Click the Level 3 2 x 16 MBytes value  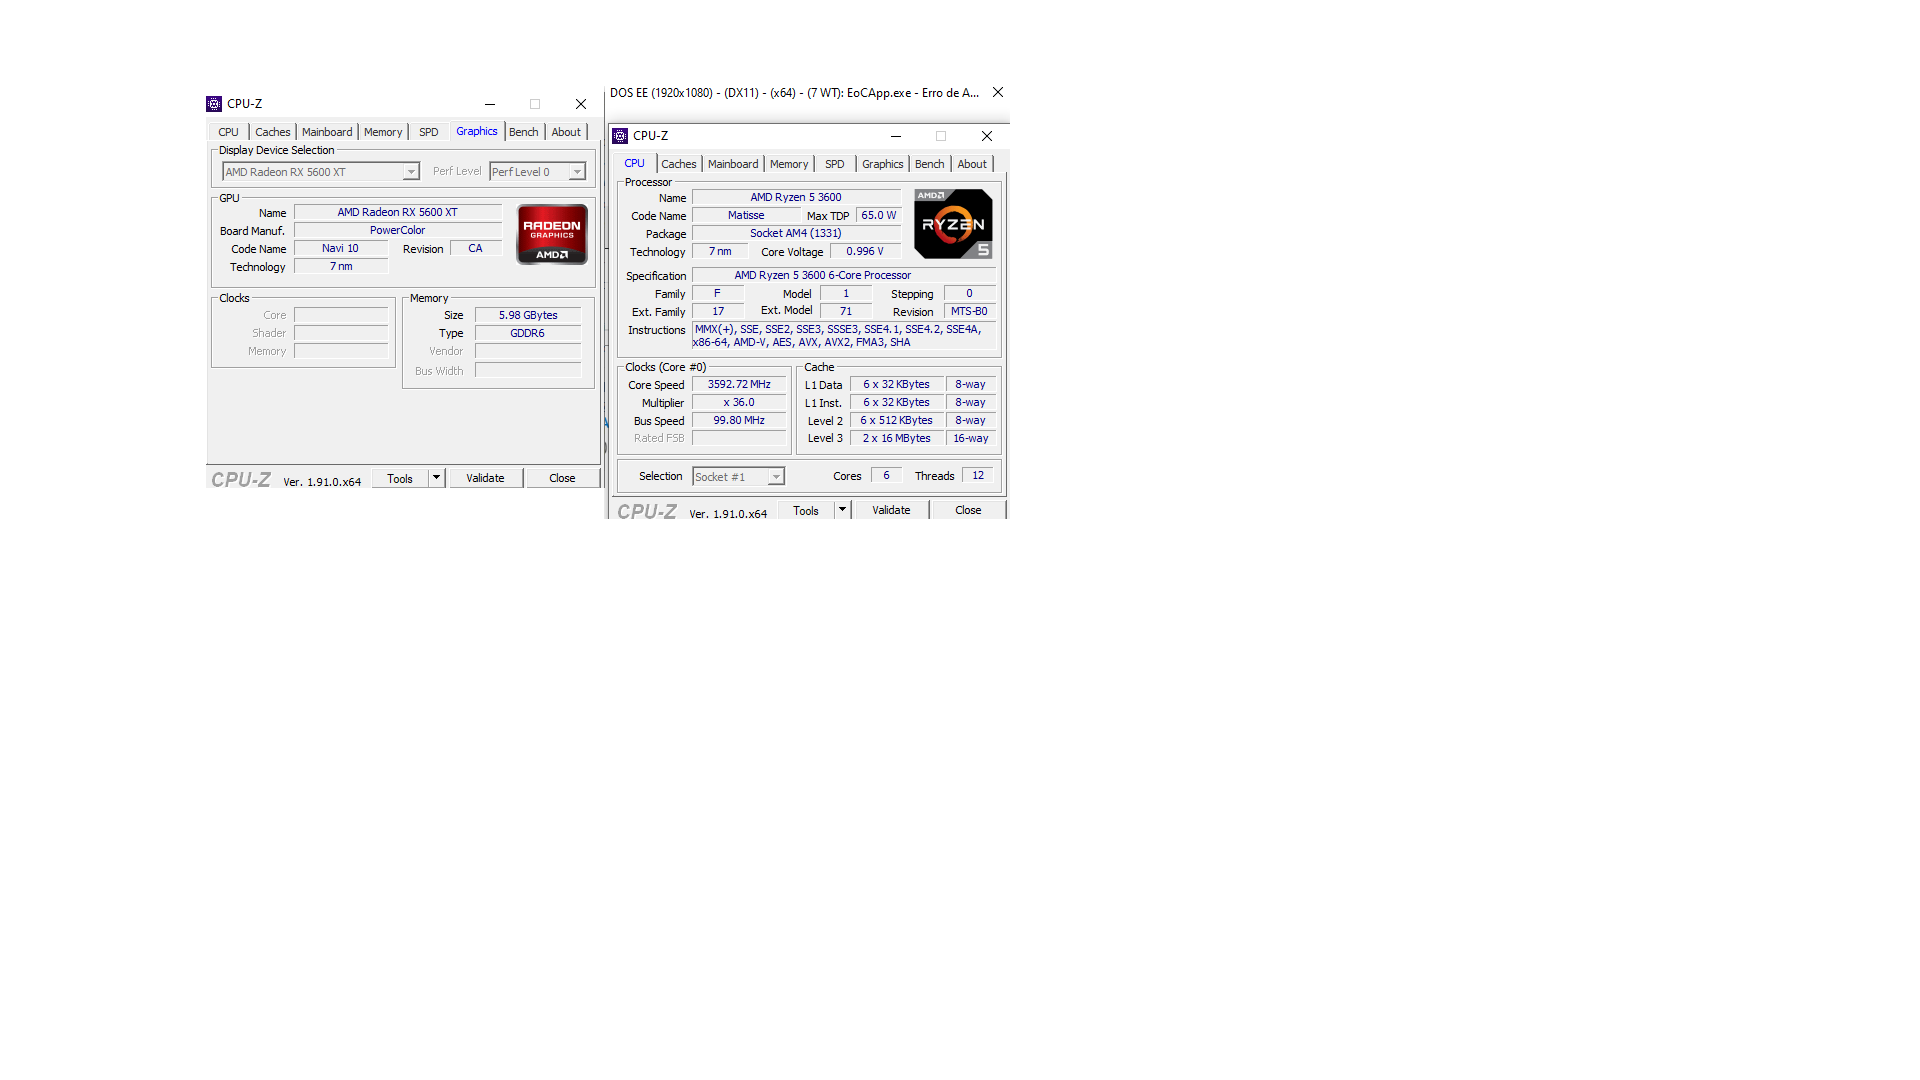pos(897,438)
